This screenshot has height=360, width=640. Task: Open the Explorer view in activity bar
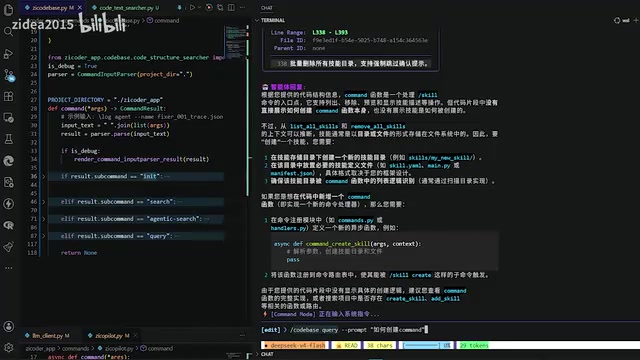[x=9, y=10]
